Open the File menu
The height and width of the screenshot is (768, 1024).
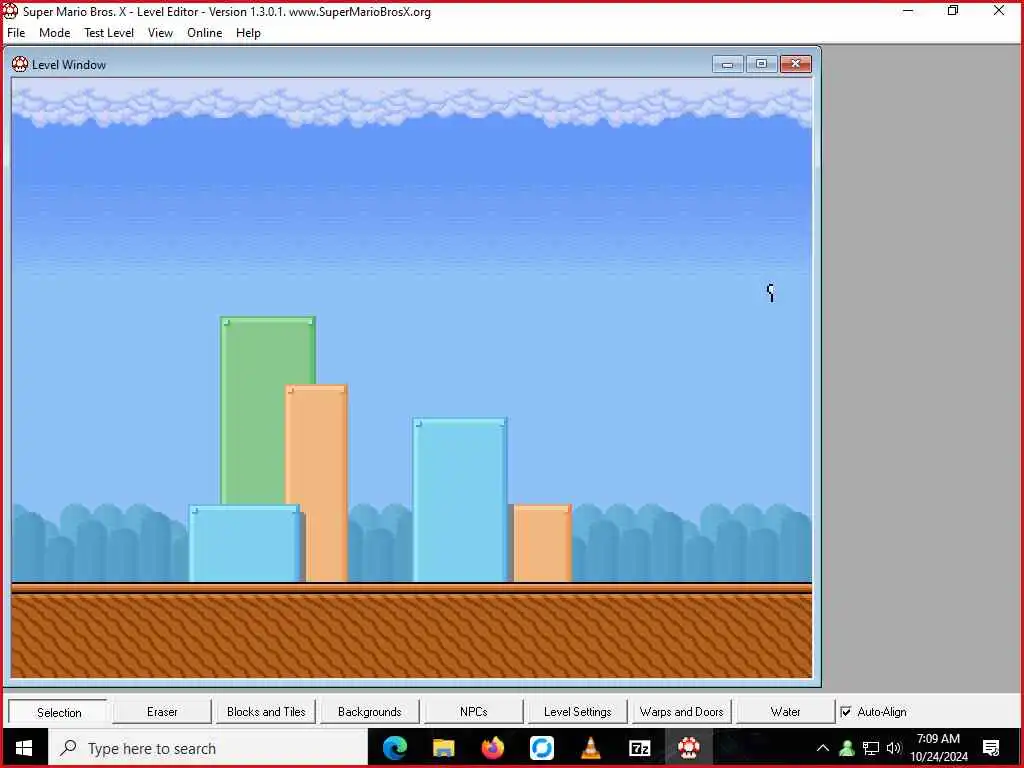coord(16,33)
